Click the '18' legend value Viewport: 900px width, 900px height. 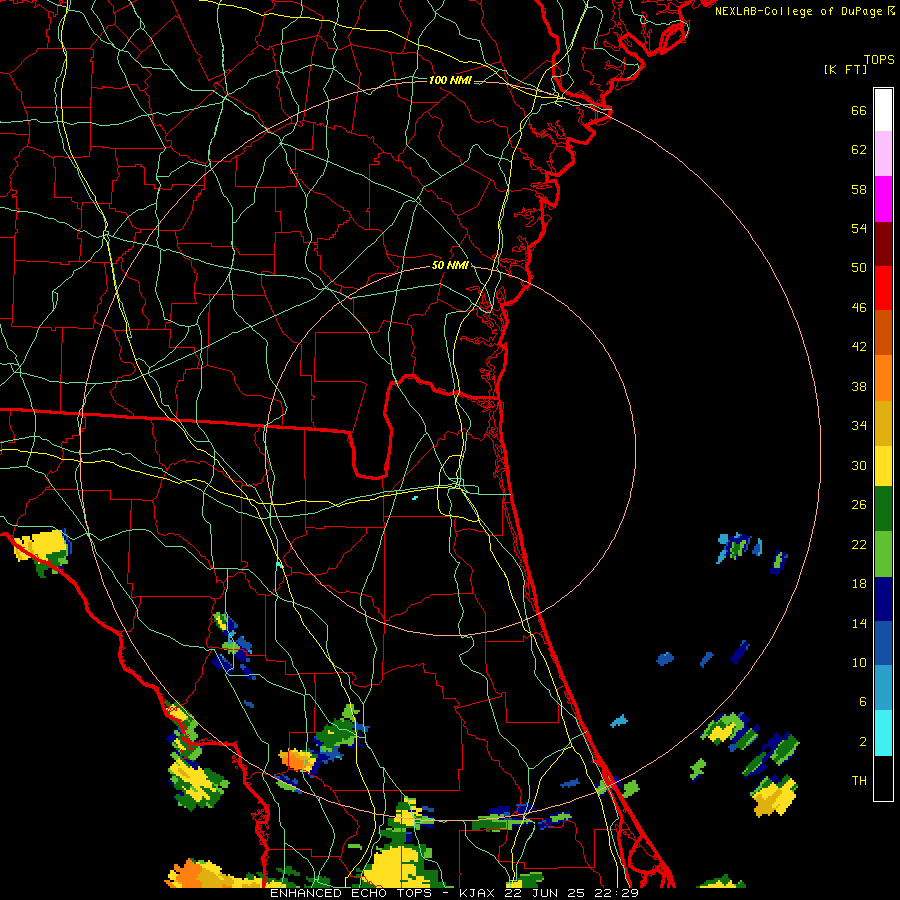coord(859,584)
